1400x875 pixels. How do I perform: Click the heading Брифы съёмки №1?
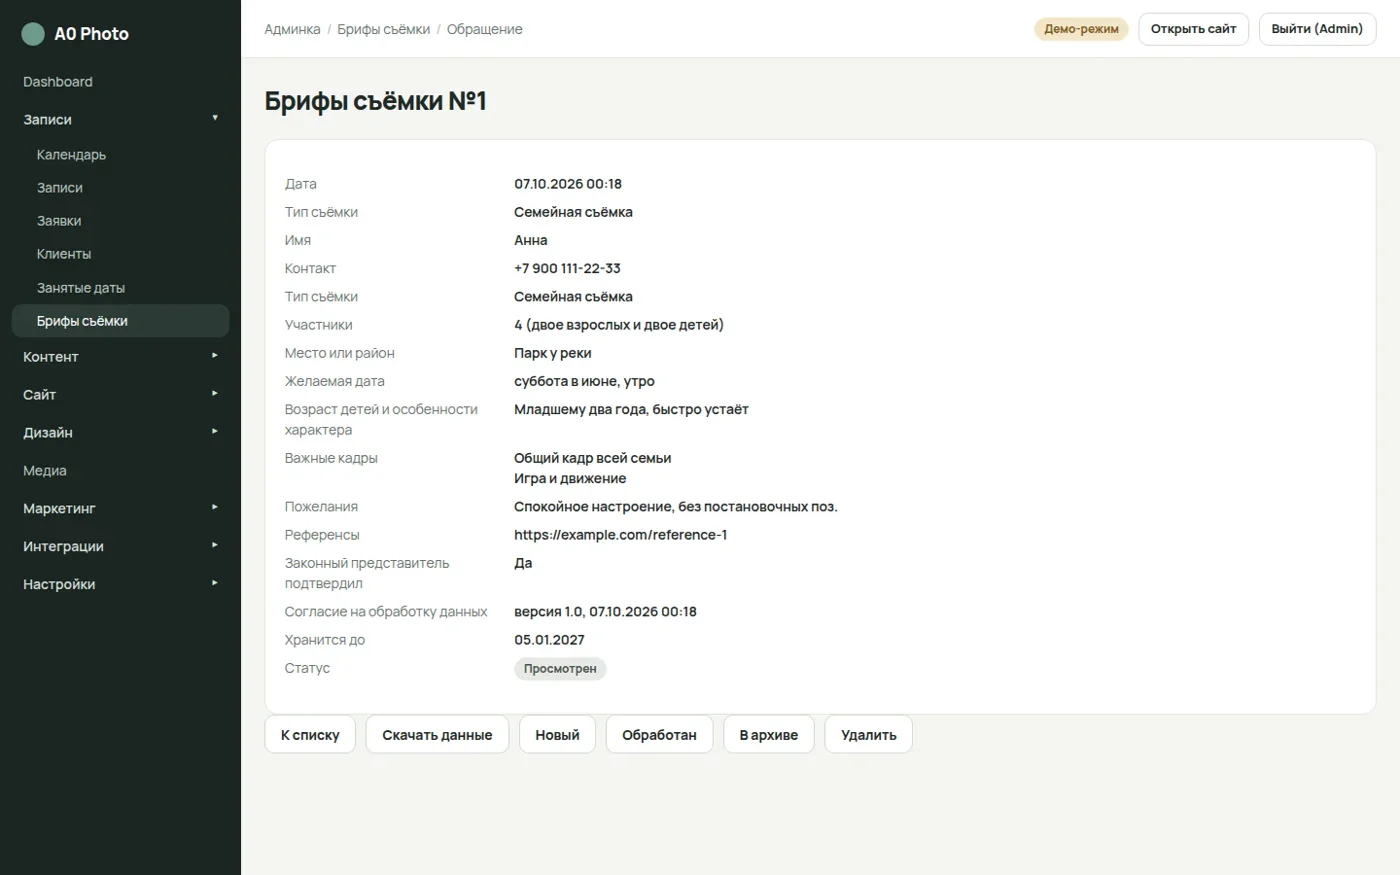(375, 101)
